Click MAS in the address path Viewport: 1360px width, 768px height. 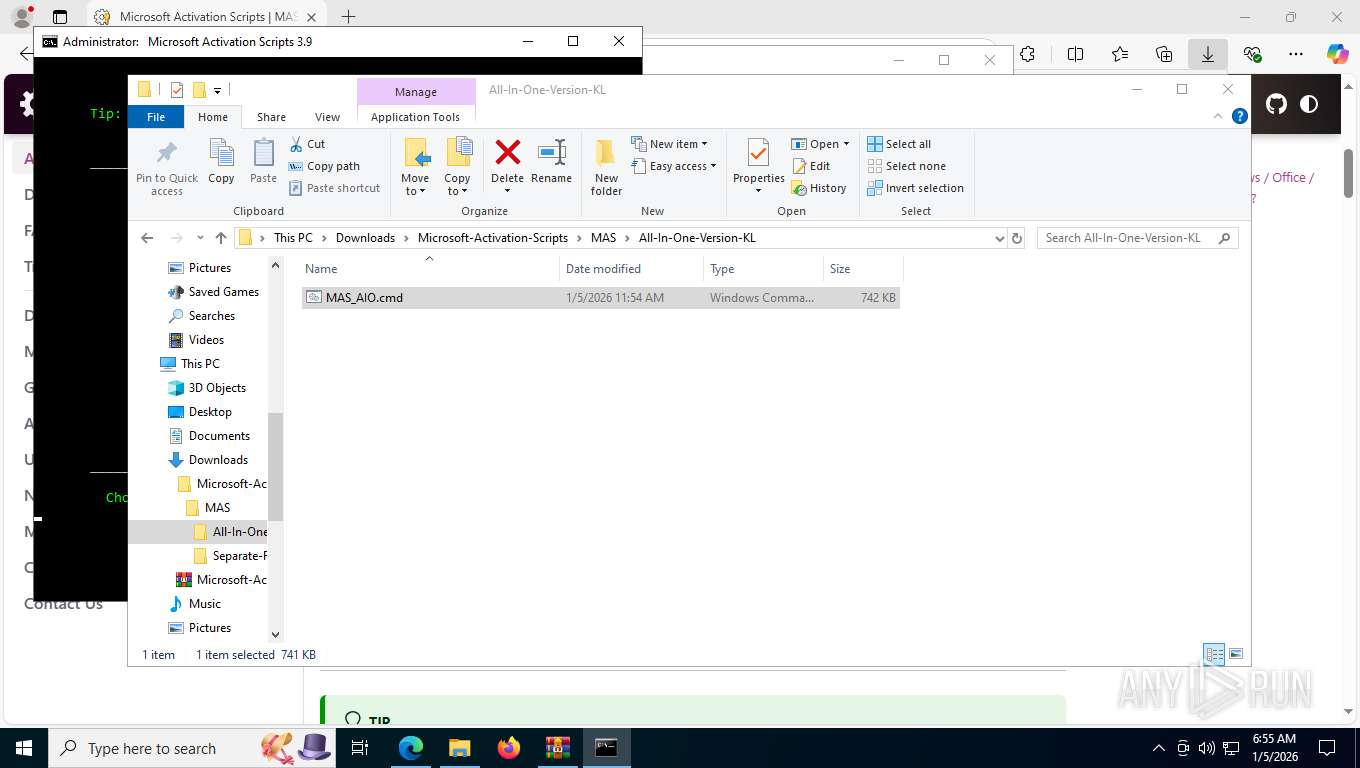(604, 238)
